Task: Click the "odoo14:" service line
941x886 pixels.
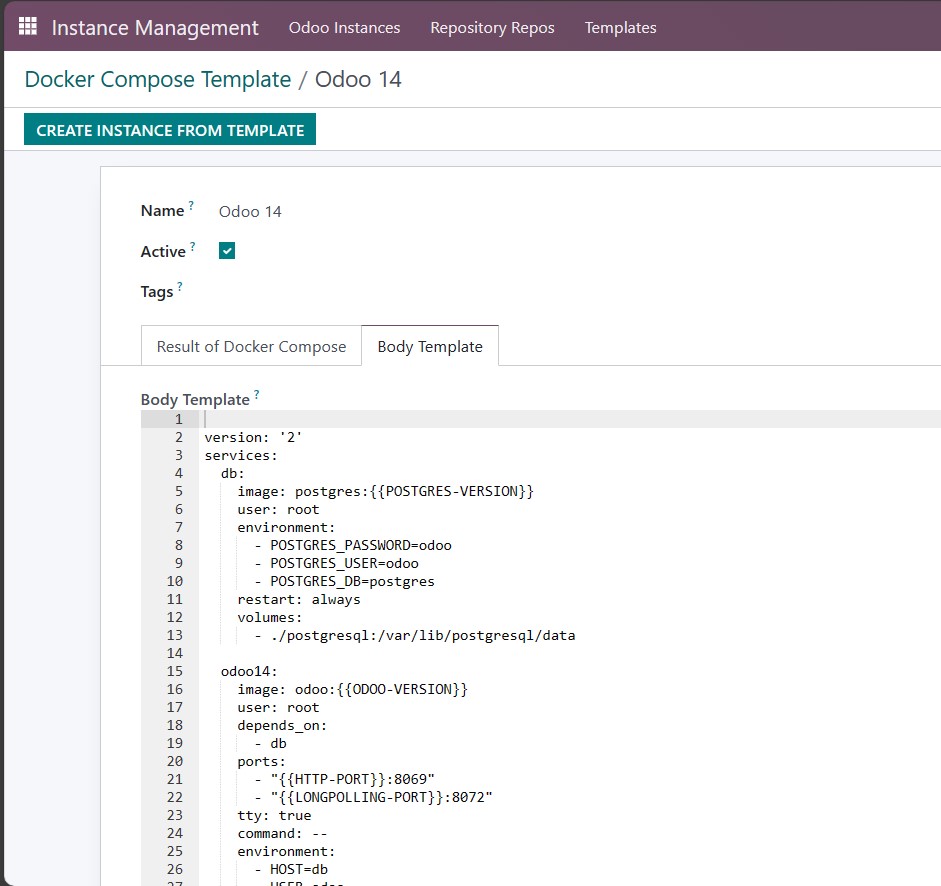Action: tap(249, 671)
